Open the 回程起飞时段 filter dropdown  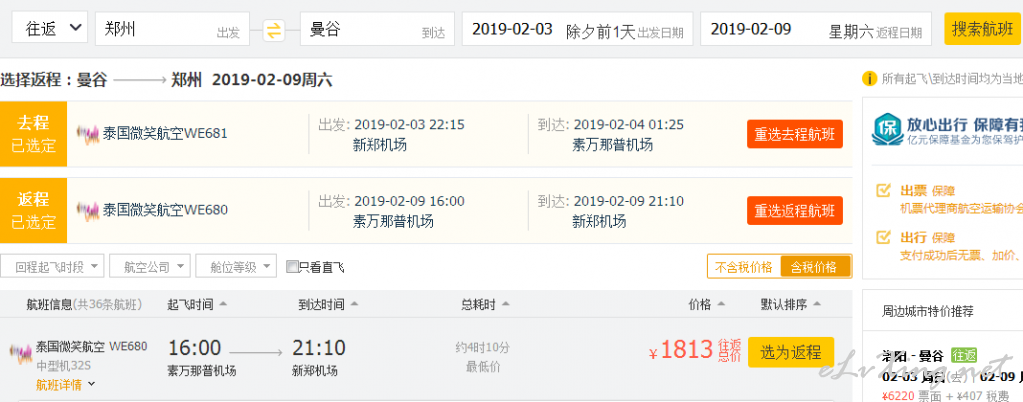pyautogui.click(x=52, y=266)
